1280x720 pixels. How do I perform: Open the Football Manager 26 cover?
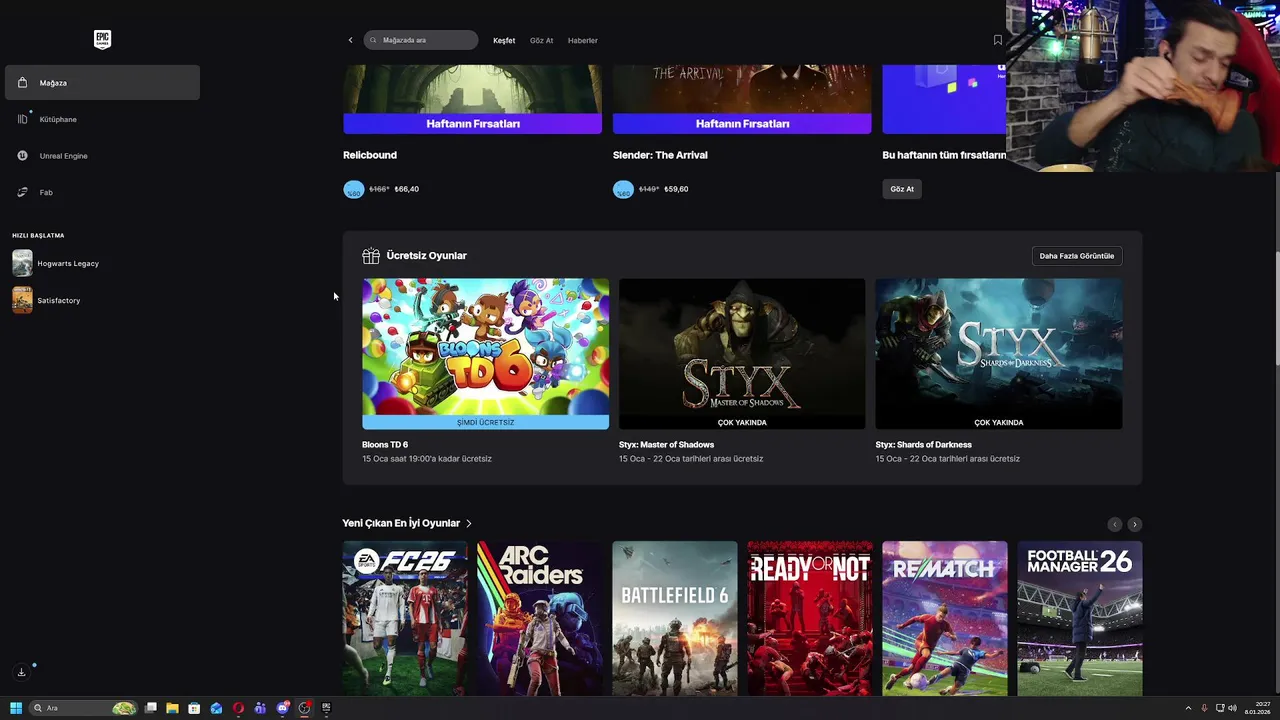coord(1080,618)
